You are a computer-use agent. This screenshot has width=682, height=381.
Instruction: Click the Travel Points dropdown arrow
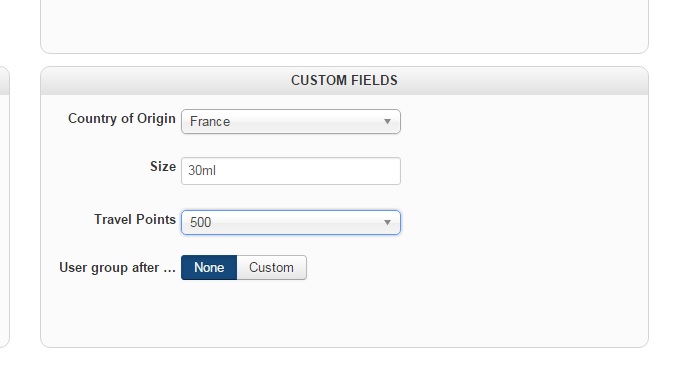pyautogui.click(x=387, y=222)
